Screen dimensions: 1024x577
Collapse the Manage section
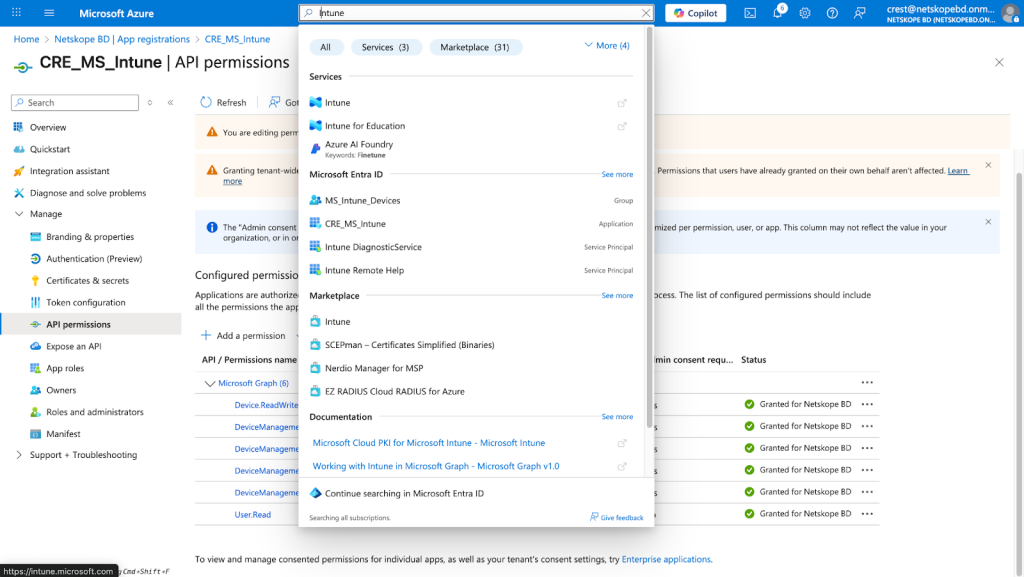tap(18, 214)
